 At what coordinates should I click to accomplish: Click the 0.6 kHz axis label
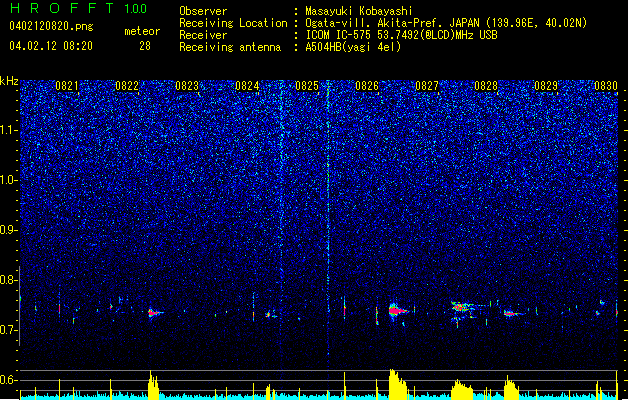click(9, 380)
